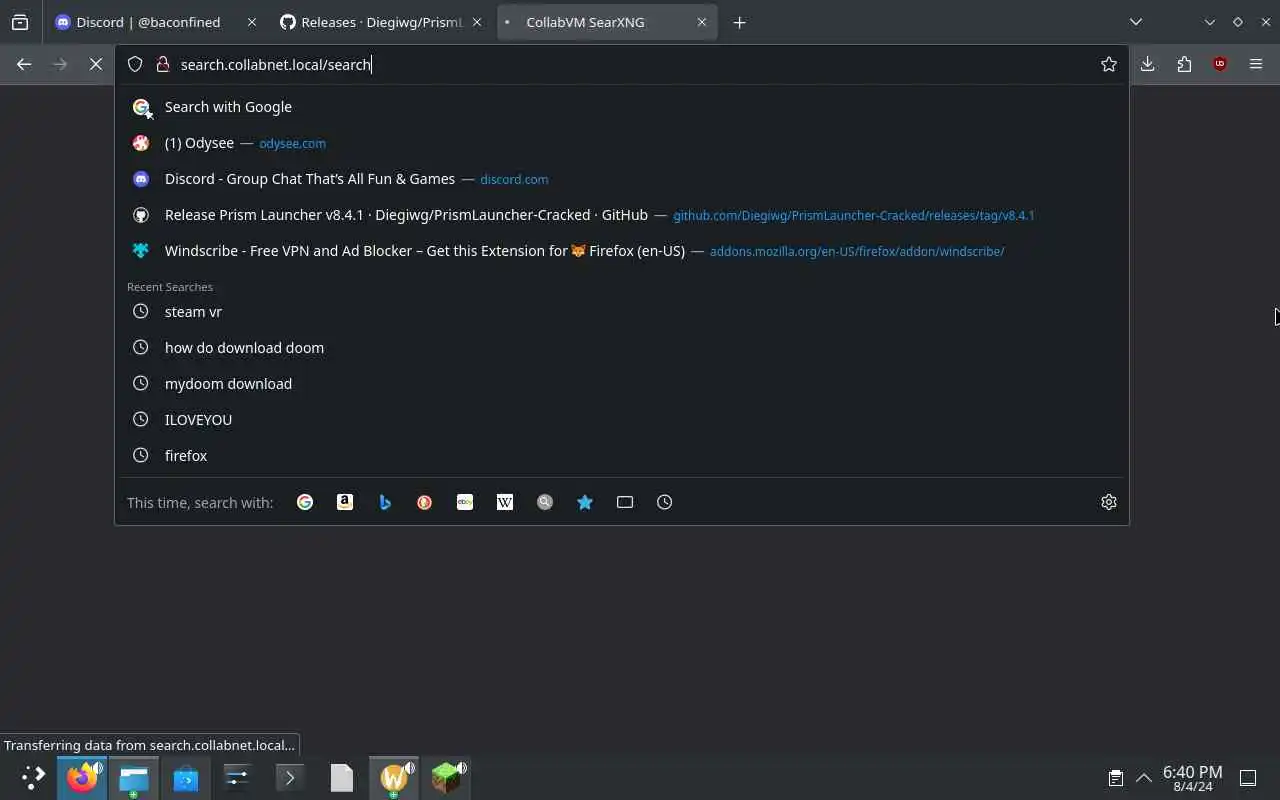Search this time with DuckDuckGo icon
This screenshot has height=800, width=1280.
click(425, 502)
